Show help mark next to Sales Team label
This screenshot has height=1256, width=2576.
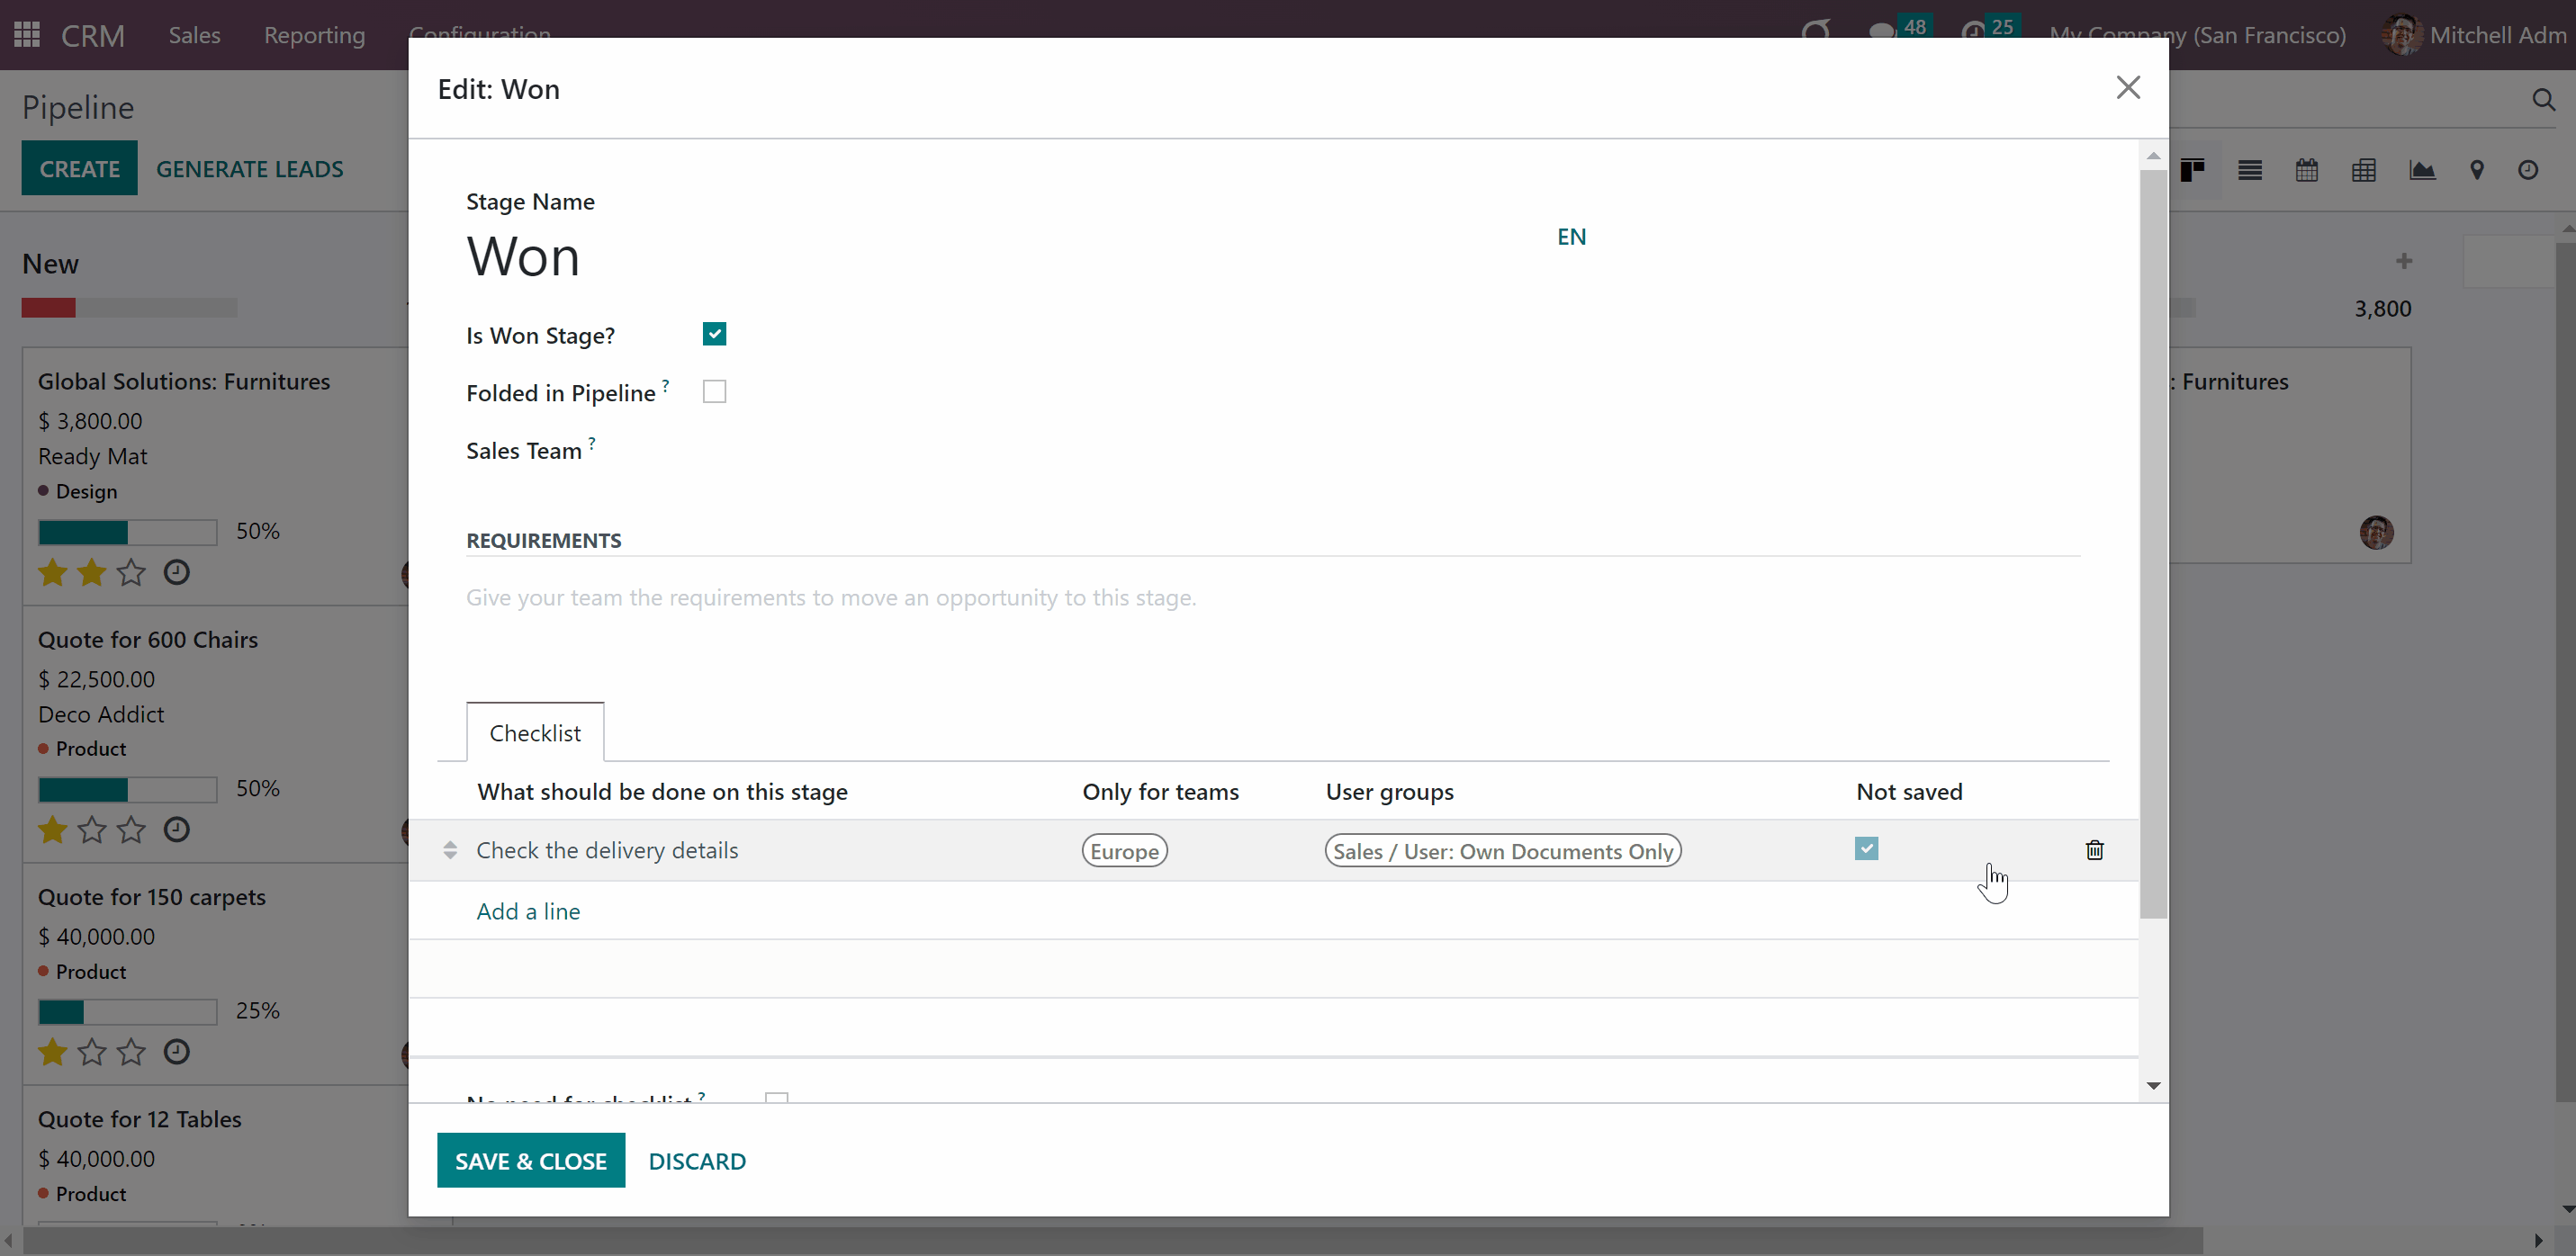(x=592, y=443)
